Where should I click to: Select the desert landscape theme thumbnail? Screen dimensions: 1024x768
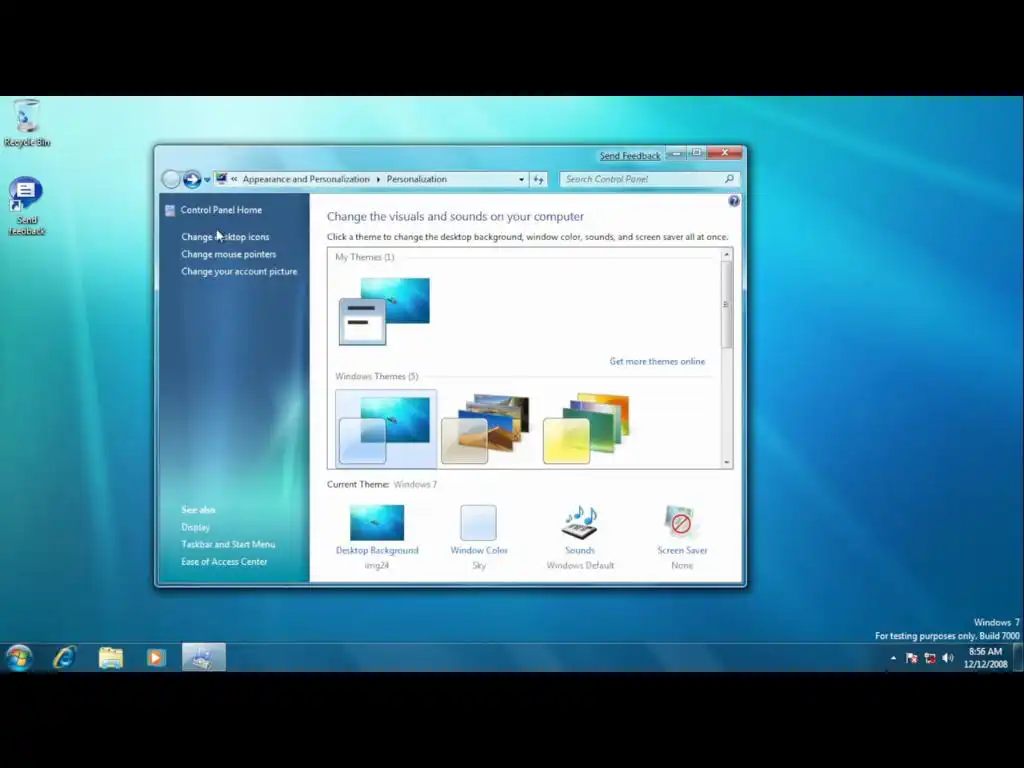click(486, 429)
